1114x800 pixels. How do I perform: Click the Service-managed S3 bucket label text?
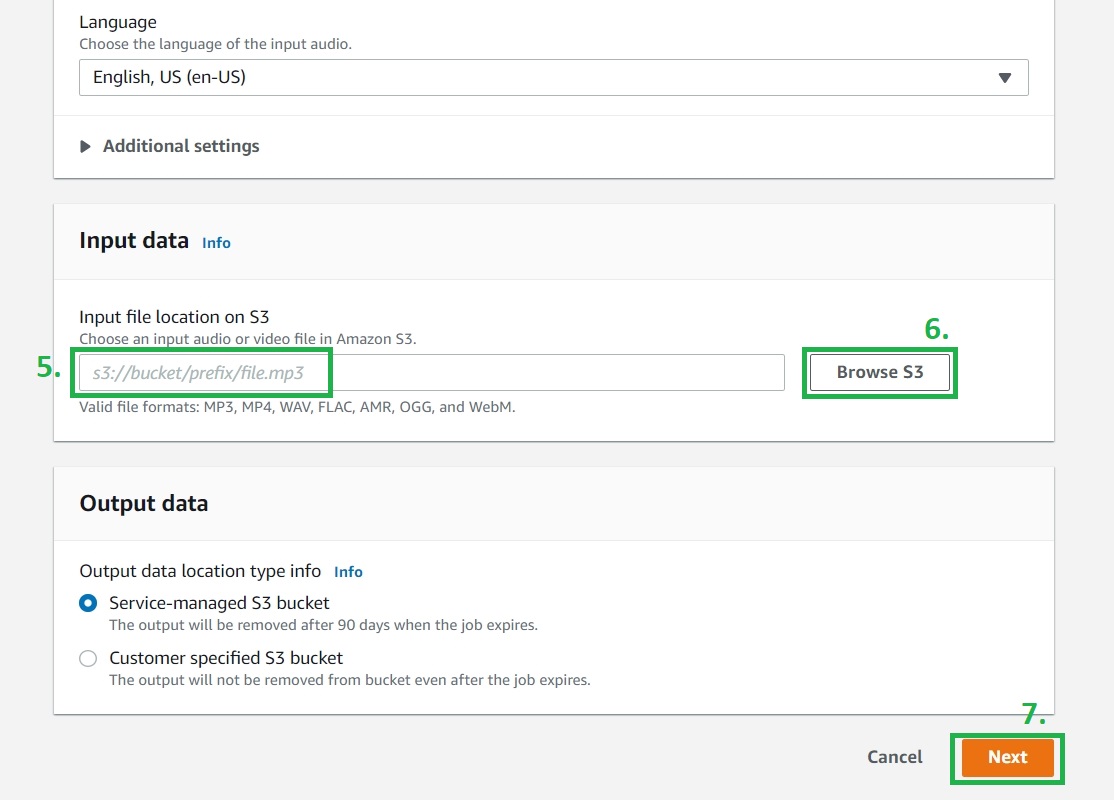pos(219,603)
